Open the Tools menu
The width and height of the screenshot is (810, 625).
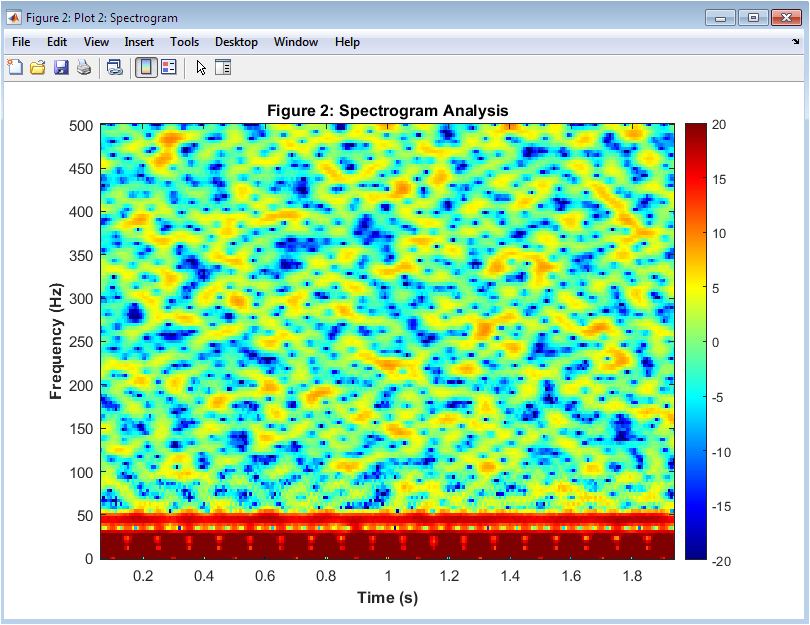coord(184,42)
